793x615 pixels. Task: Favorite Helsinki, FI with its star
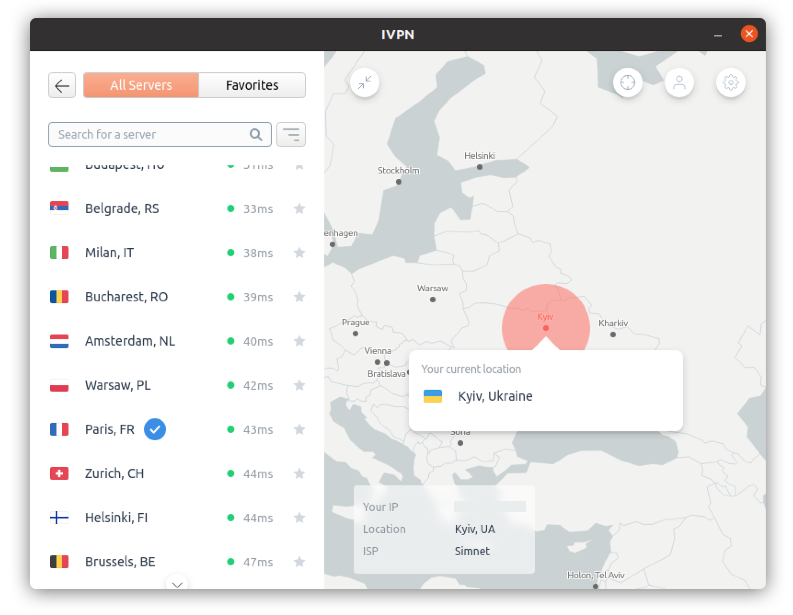[x=299, y=517]
